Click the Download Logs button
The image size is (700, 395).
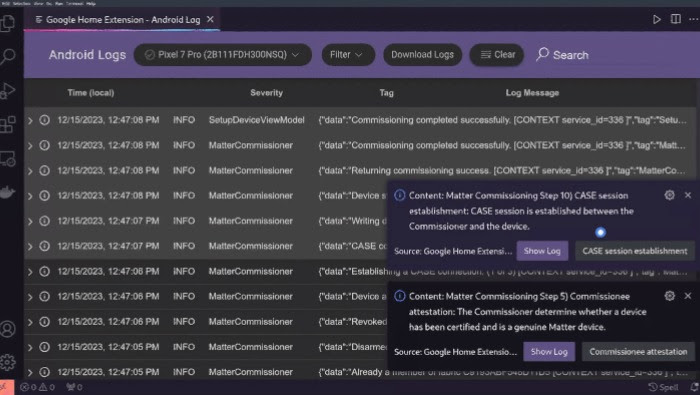(x=422, y=55)
